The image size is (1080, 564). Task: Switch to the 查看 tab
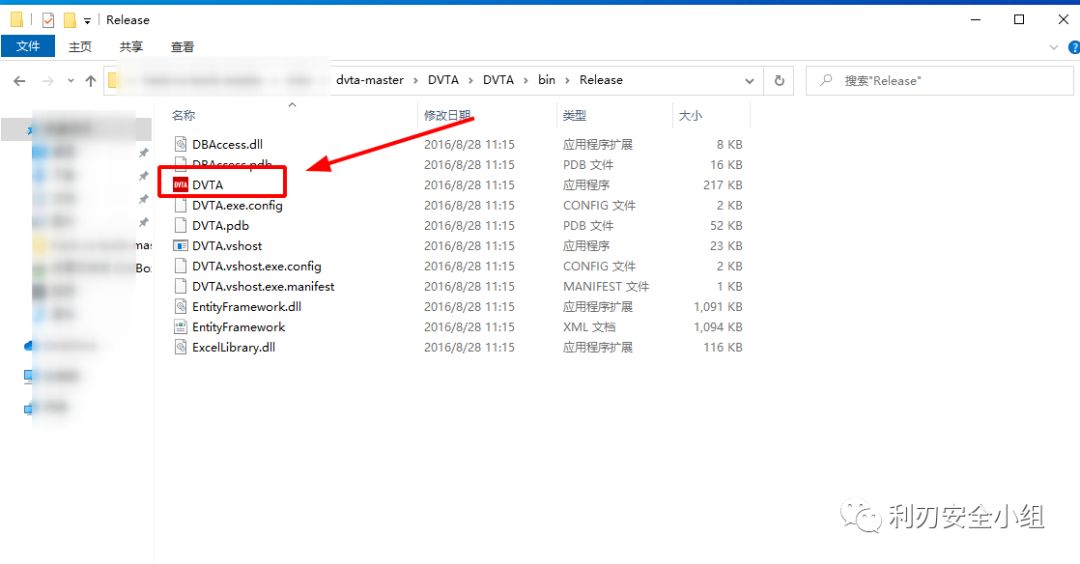point(182,47)
